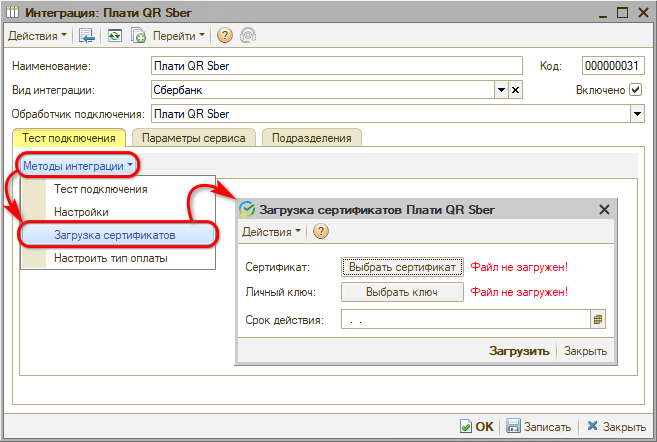
Task: Open Действия menu in certificate dialog
Action: pyautogui.click(x=271, y=232)
